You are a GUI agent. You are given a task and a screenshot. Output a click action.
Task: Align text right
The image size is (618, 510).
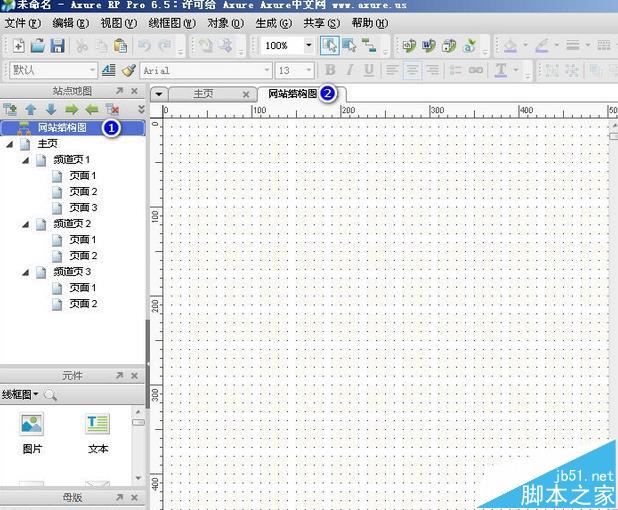[432, 70]
